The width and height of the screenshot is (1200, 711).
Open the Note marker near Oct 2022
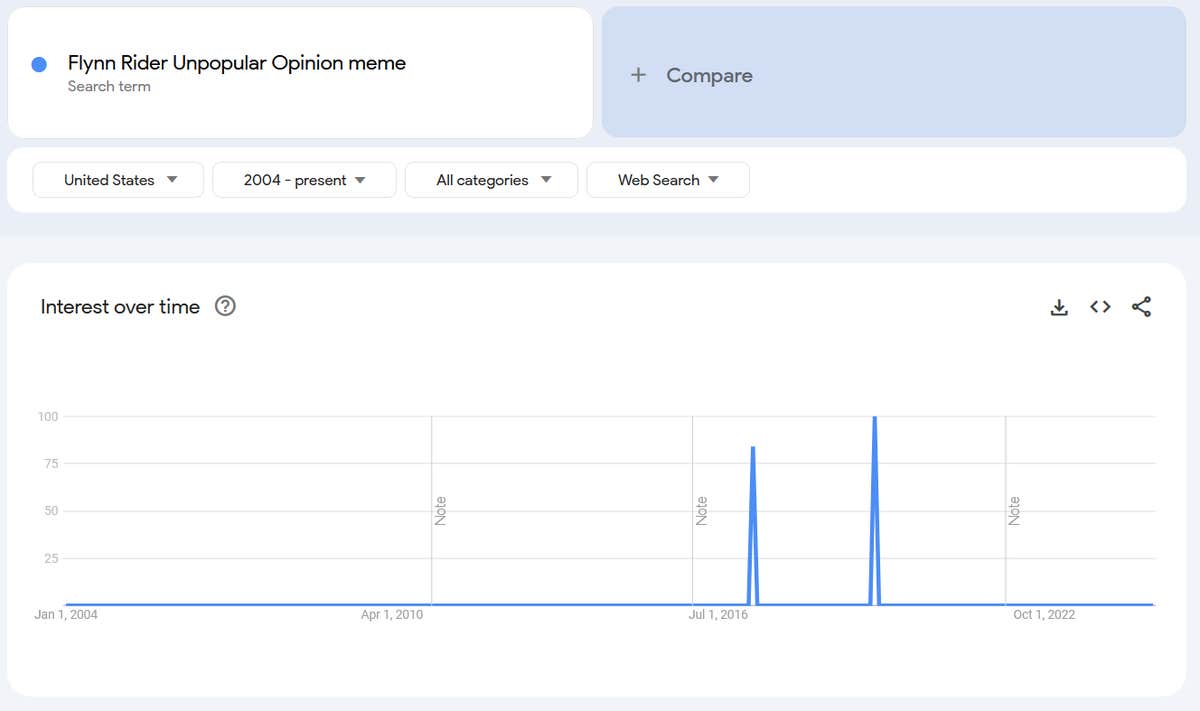coord(1015,511)
